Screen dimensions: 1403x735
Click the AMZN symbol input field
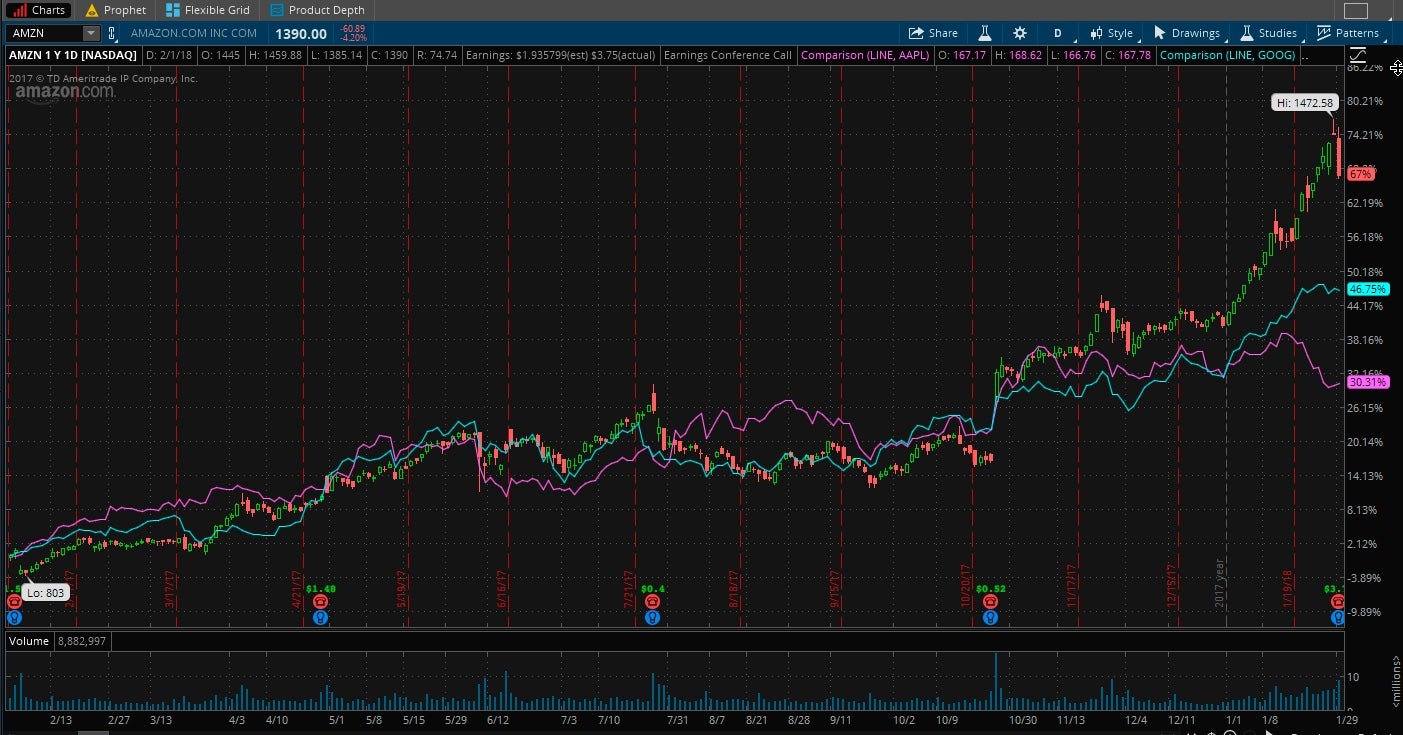(45, 33)
